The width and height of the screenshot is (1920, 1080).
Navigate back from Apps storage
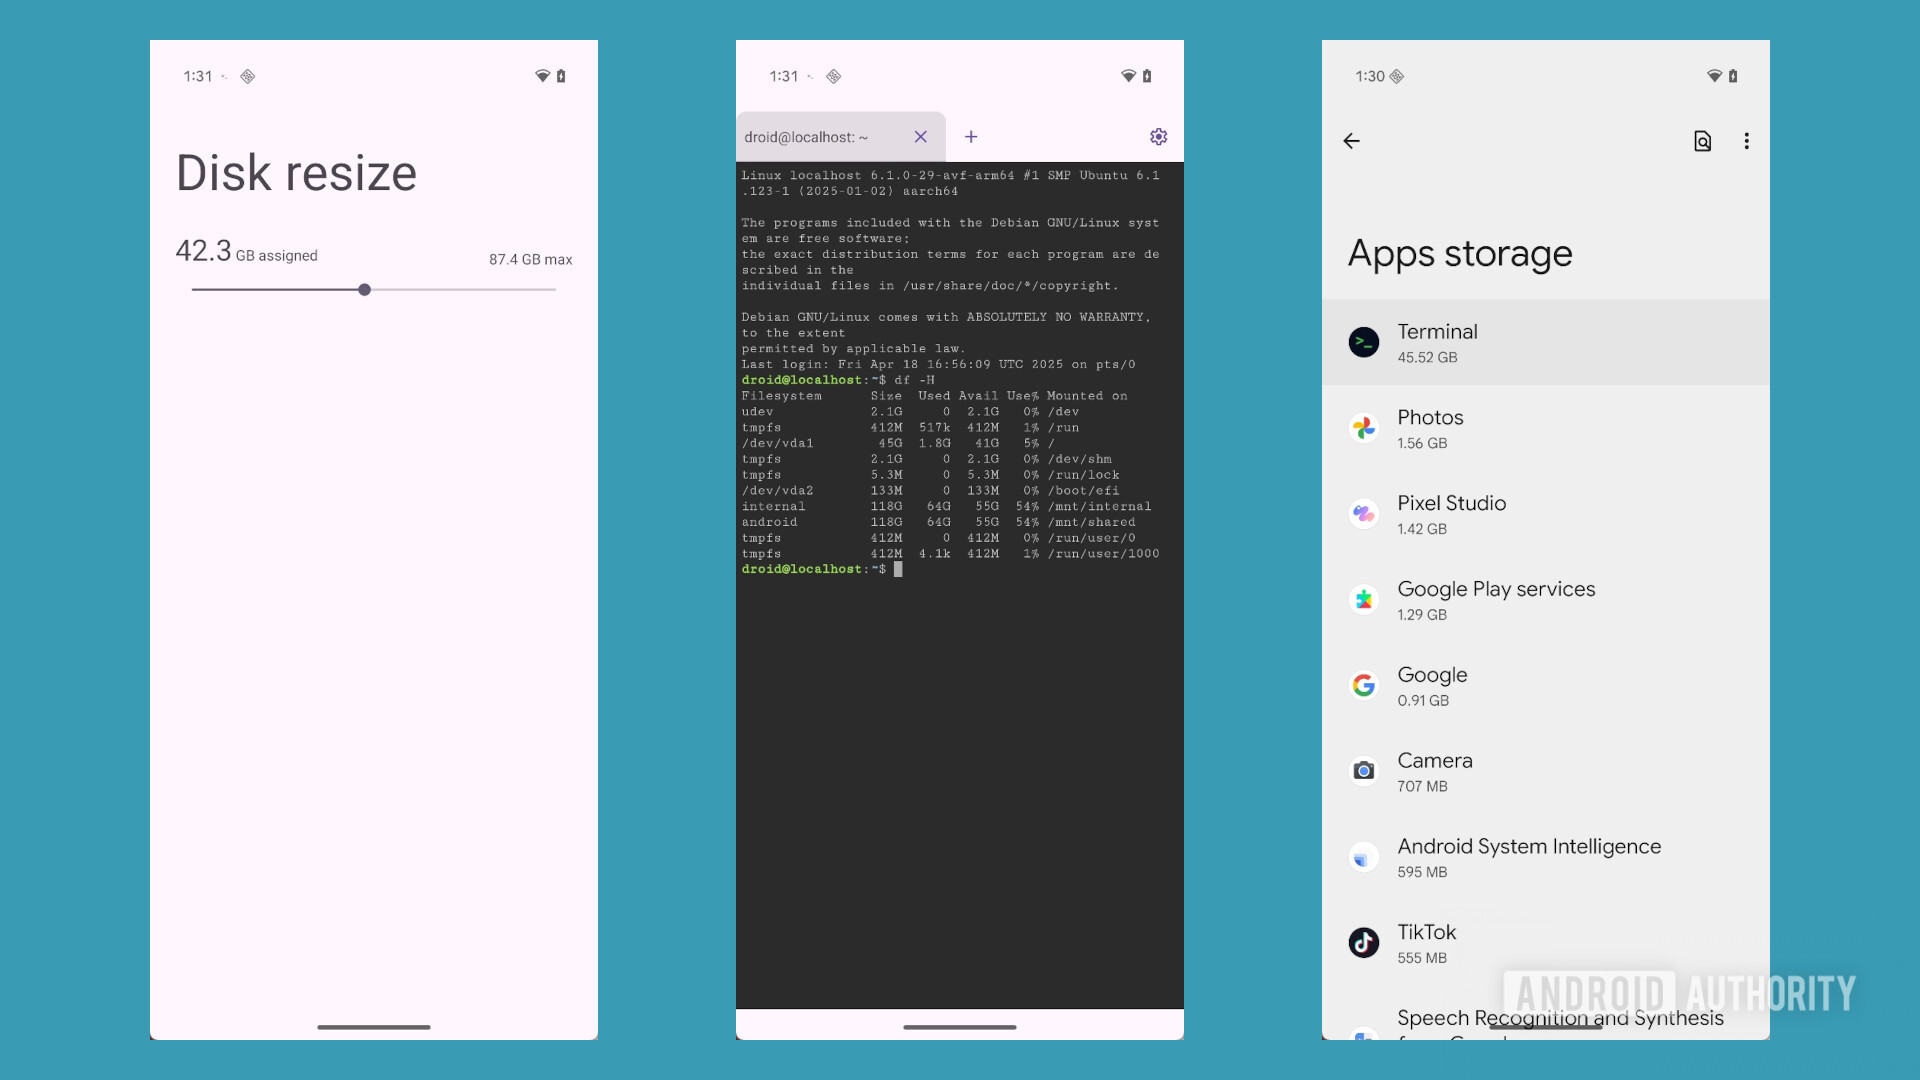(x=1350, y=141)
